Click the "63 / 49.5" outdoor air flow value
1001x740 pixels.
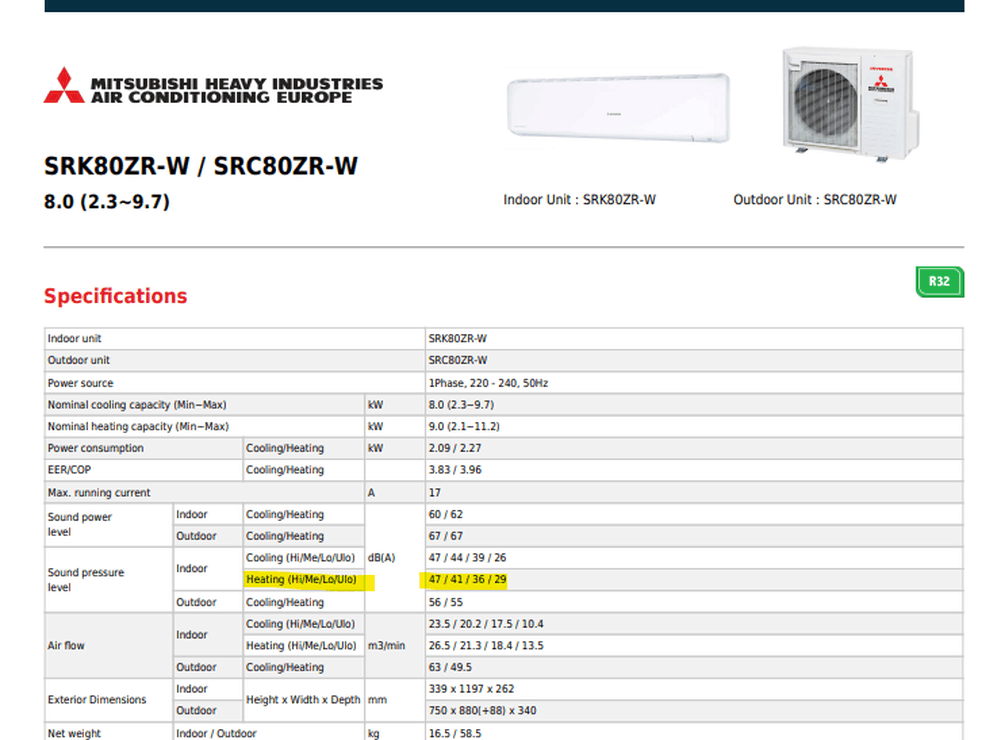coord(450,668)
